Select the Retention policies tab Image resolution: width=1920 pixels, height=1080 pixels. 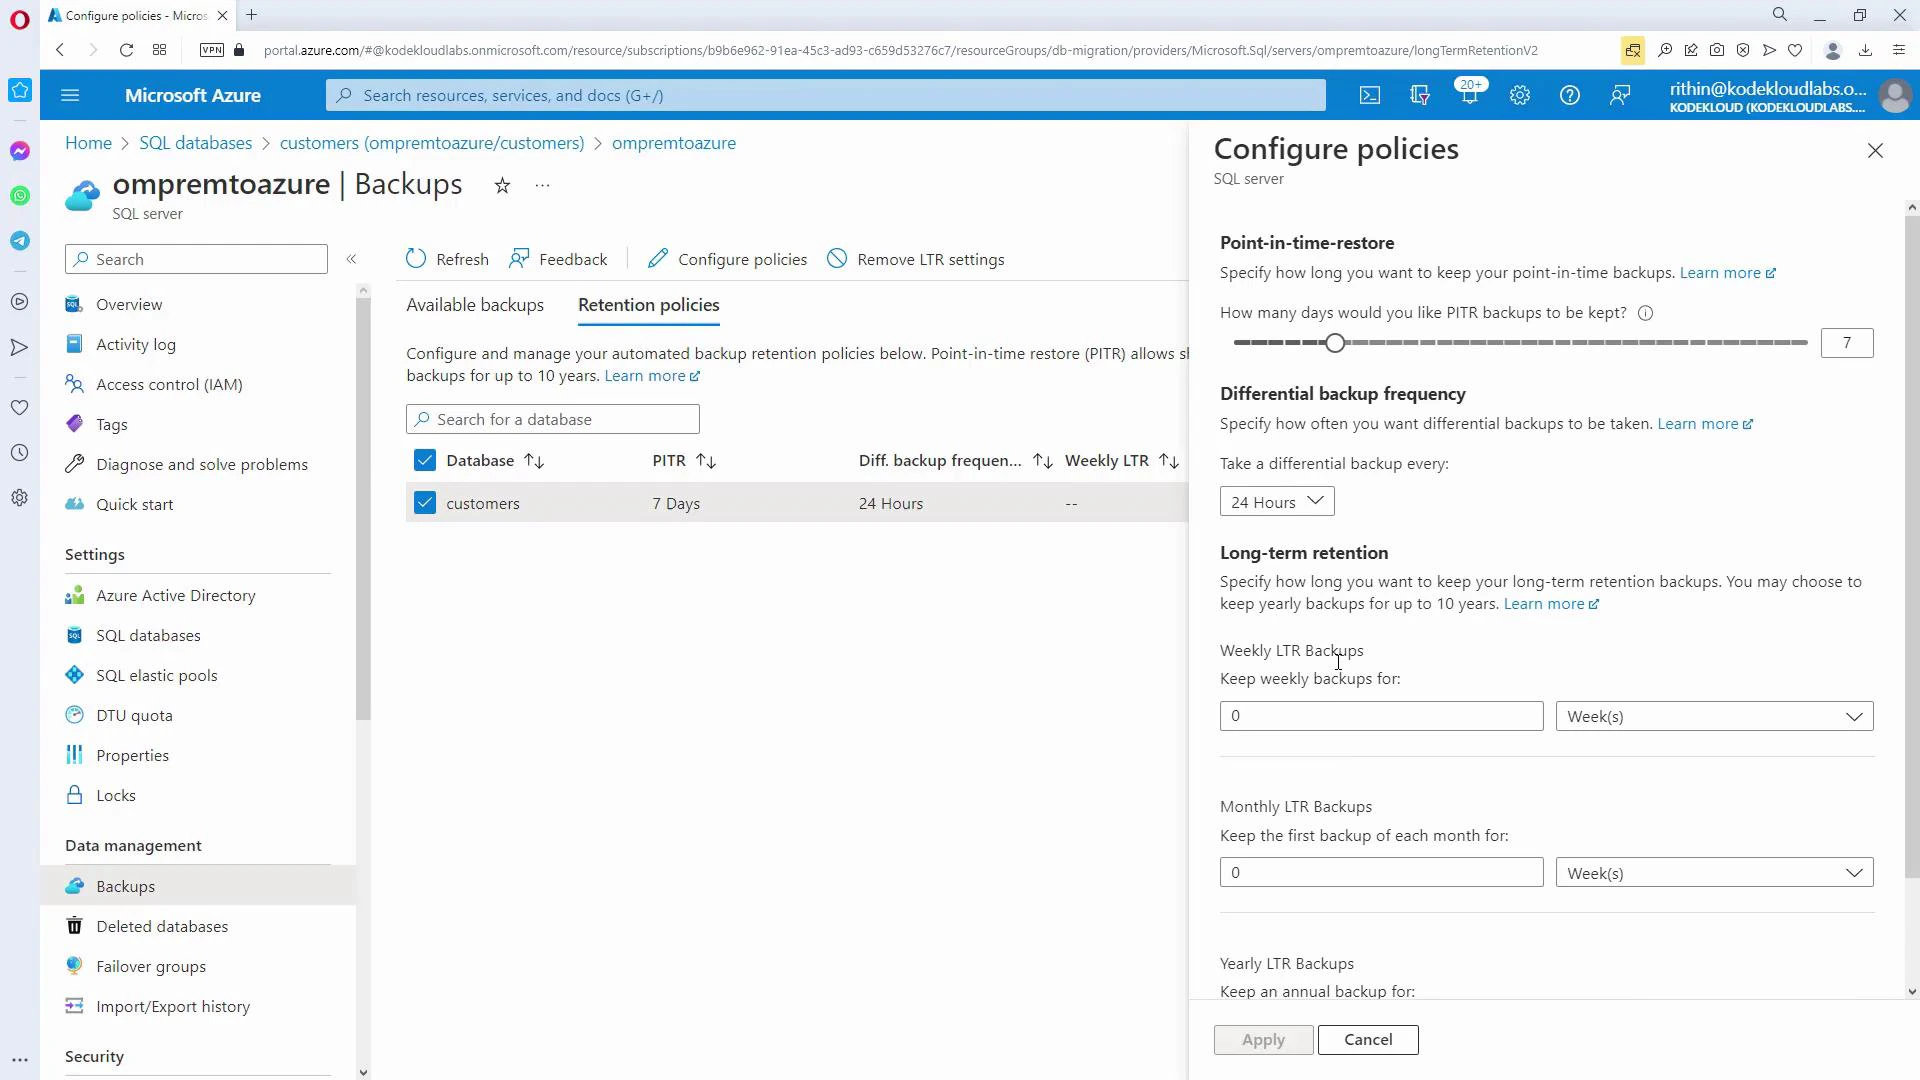click(x=648, y=305)
